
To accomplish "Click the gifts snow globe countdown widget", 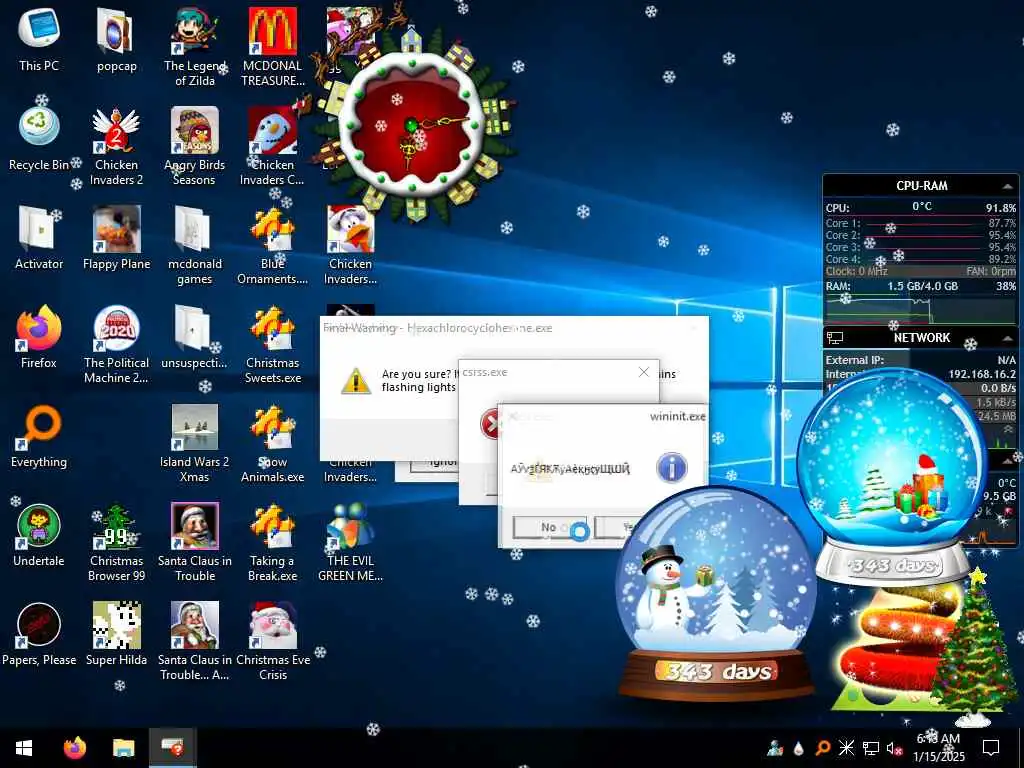I will pyautogui.click(x=891, y=475).
